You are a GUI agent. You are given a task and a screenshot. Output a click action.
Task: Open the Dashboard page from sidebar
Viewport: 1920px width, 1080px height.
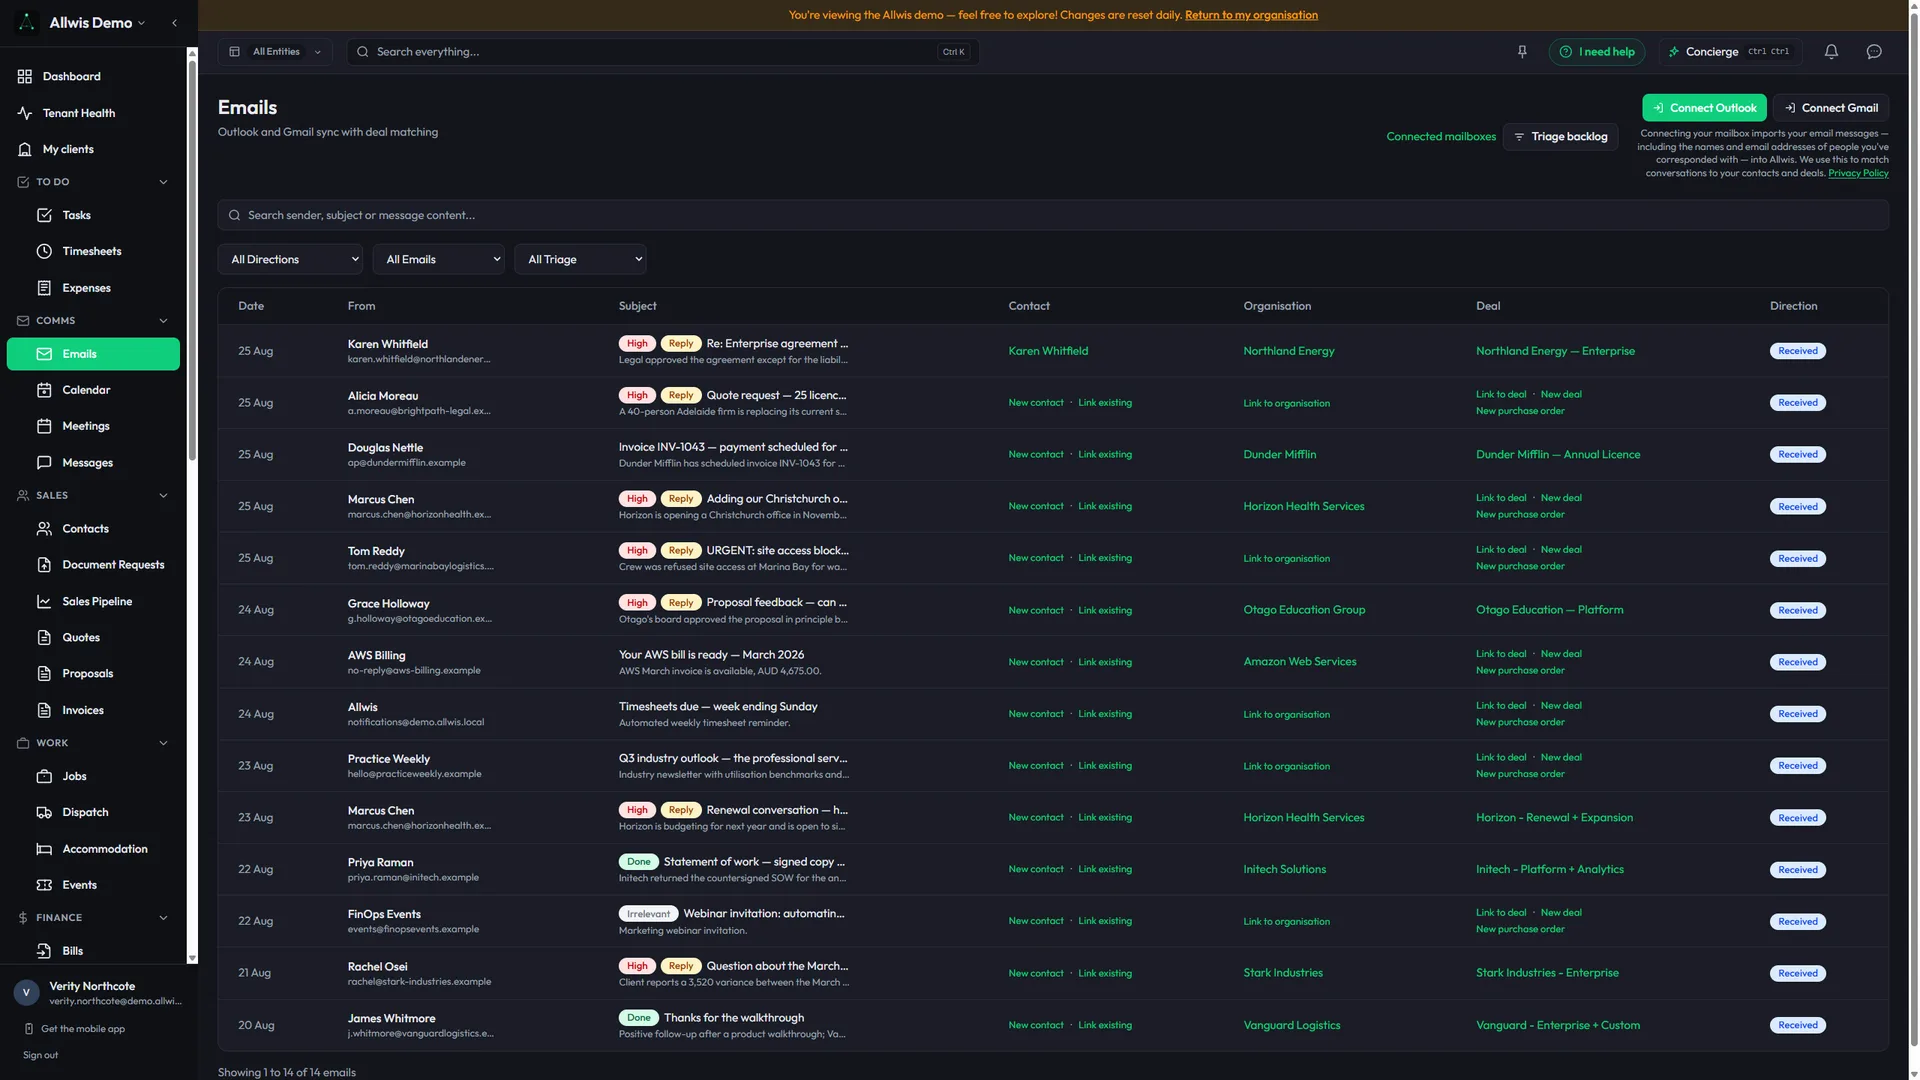(x=93, y=76)
